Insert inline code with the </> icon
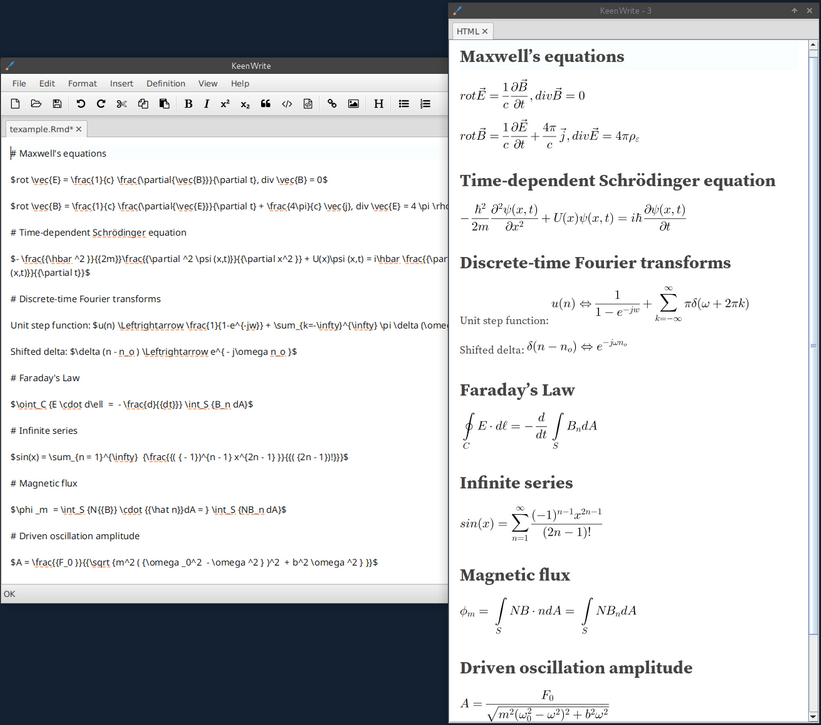Image resolution: width=821 pixels, height=725 pixels. click(x=287, y=104)
